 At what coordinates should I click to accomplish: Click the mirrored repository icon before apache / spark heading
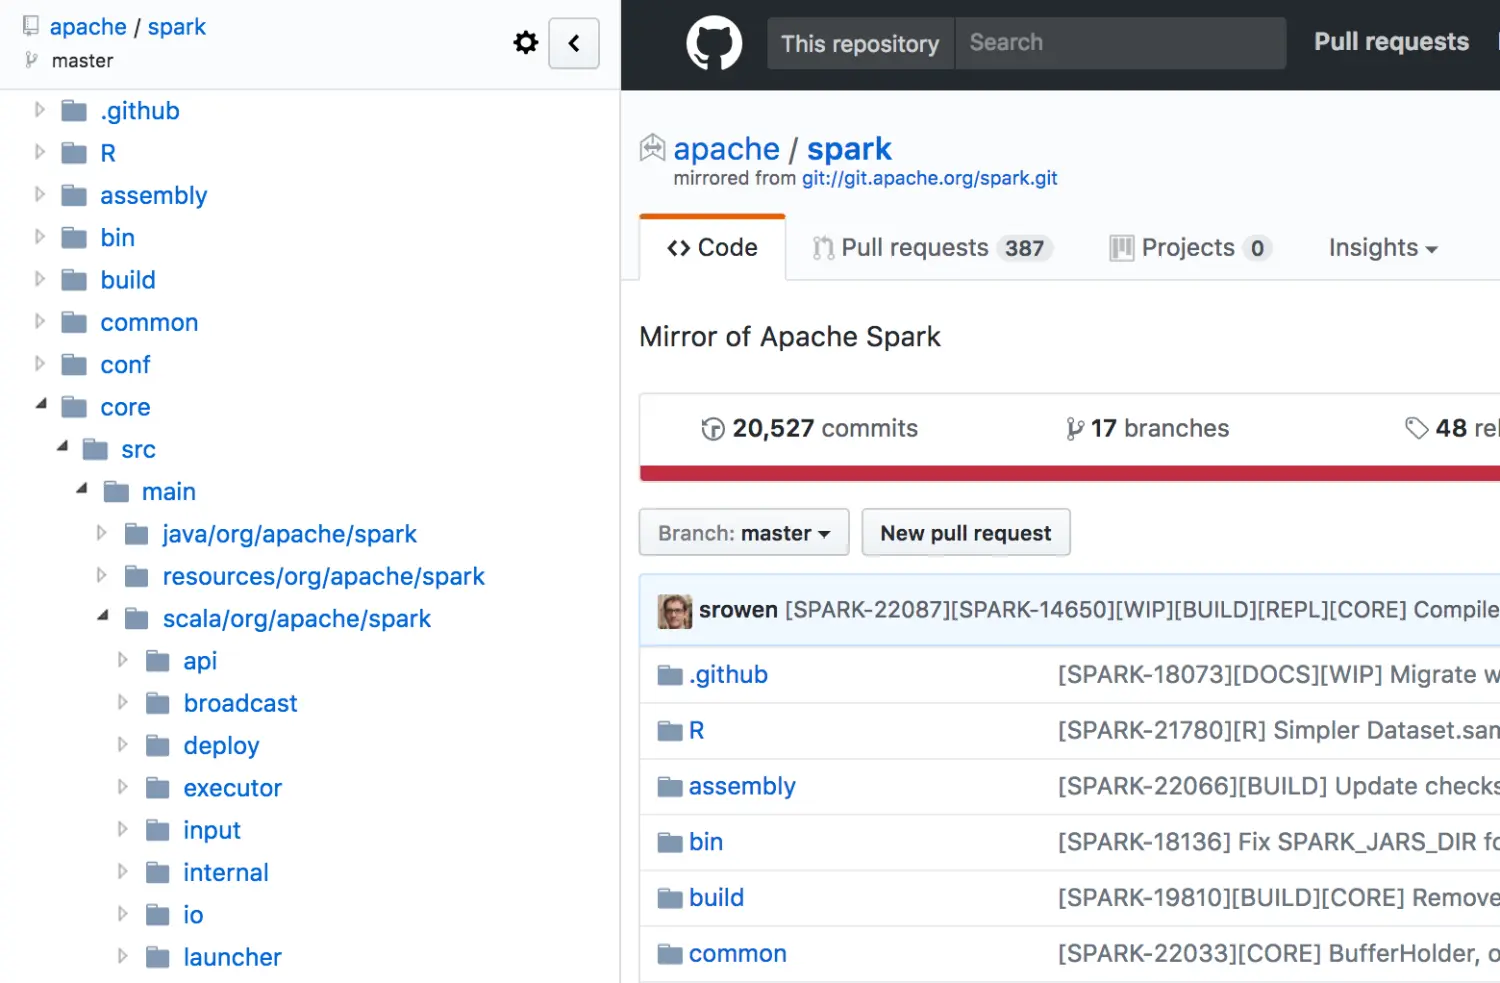(652, 148)
